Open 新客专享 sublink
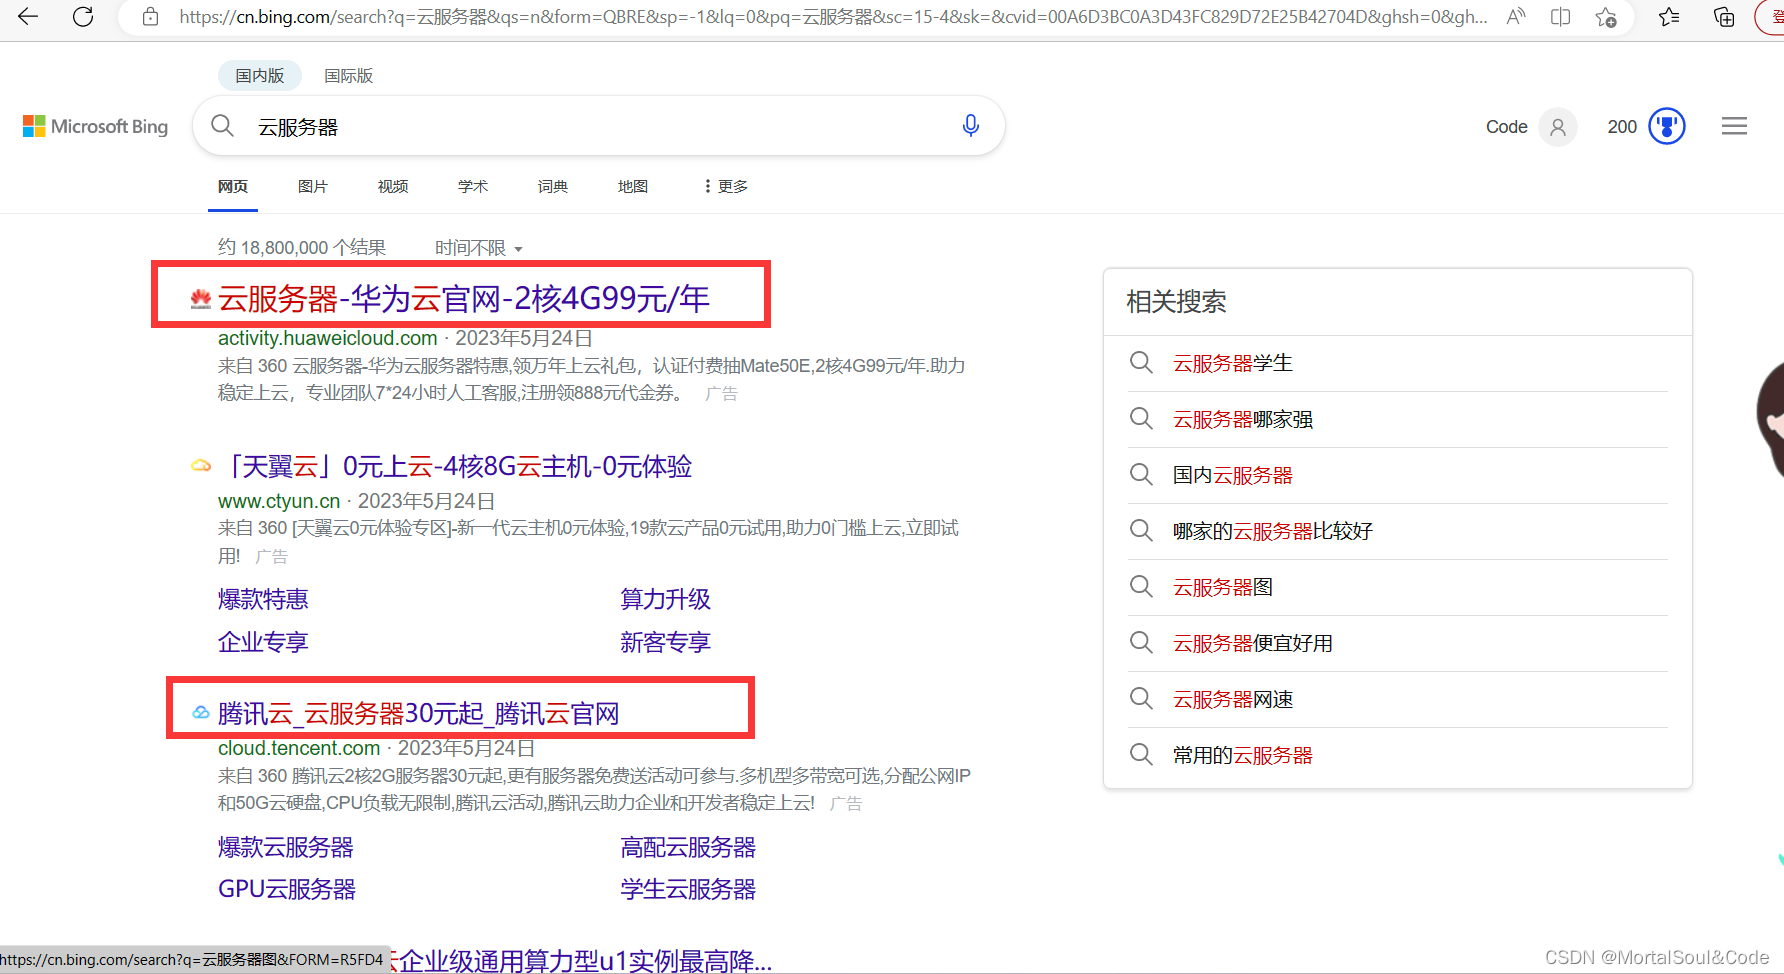 pos(665,642)
